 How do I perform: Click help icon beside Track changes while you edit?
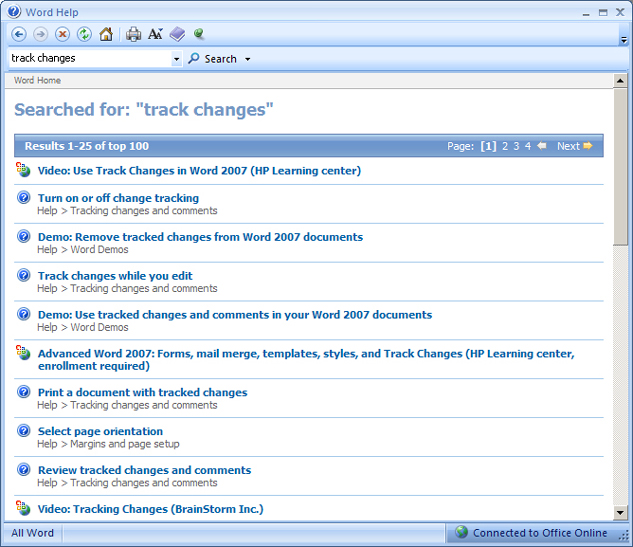click(24, 275)
